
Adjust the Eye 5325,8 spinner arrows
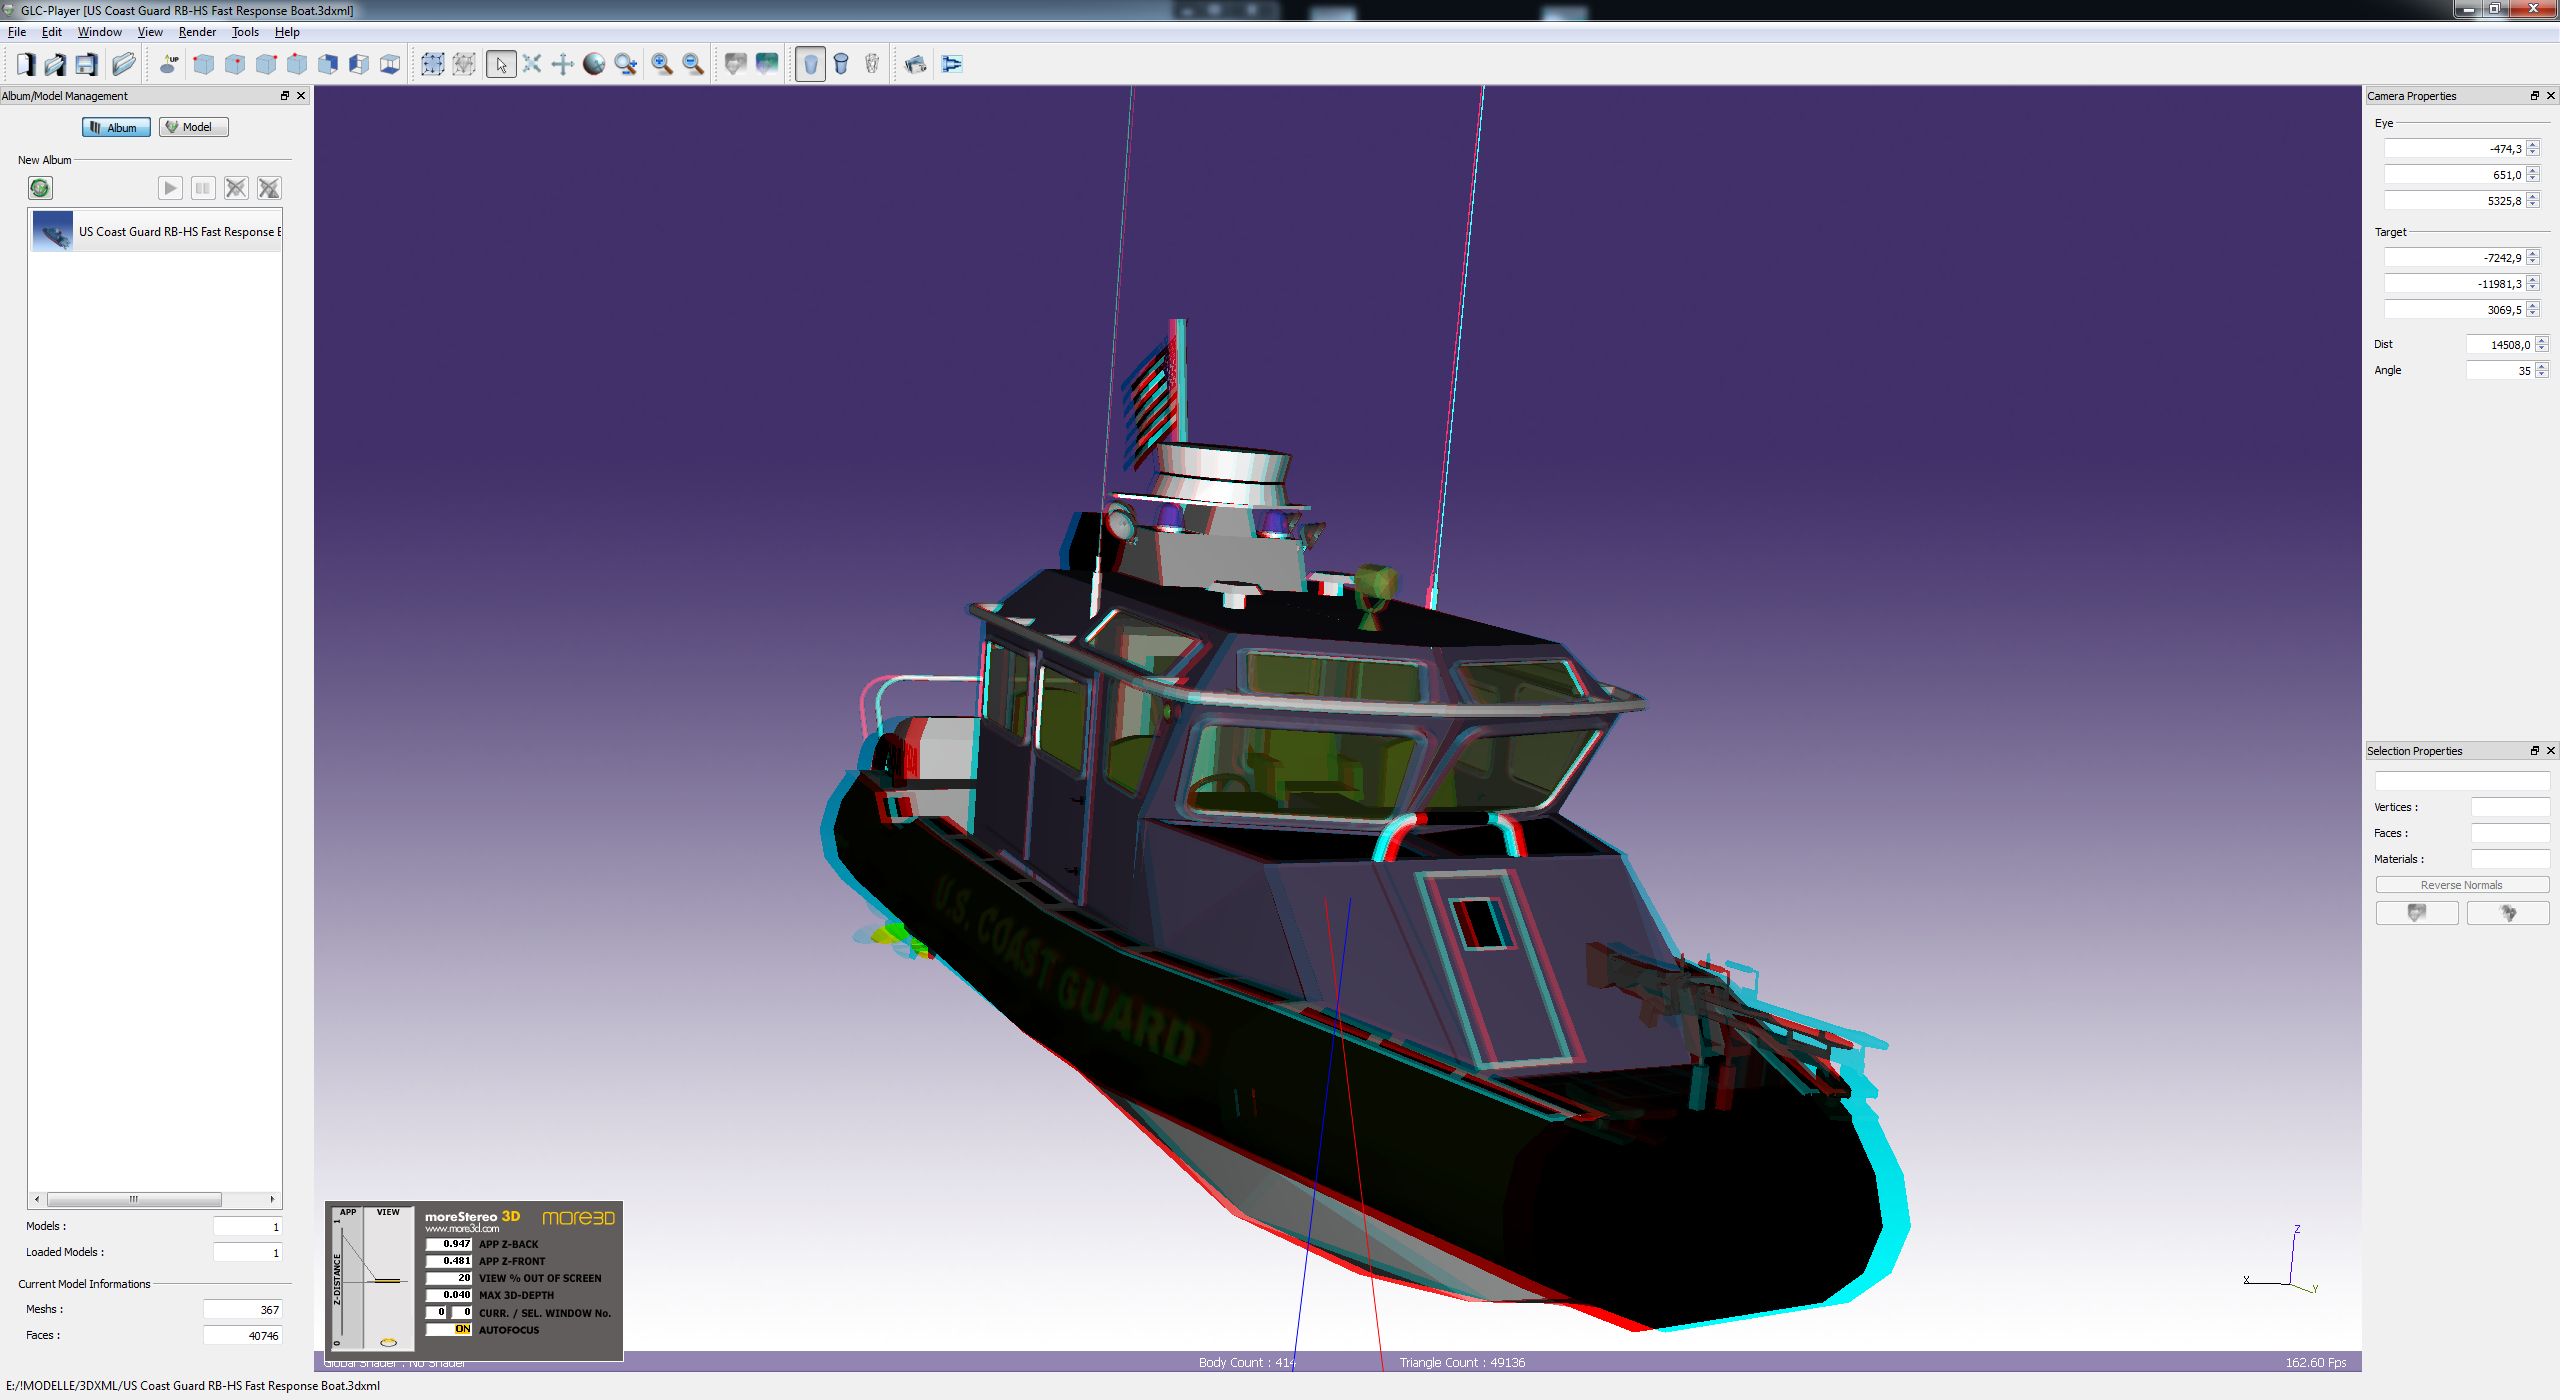[2533, 201]
